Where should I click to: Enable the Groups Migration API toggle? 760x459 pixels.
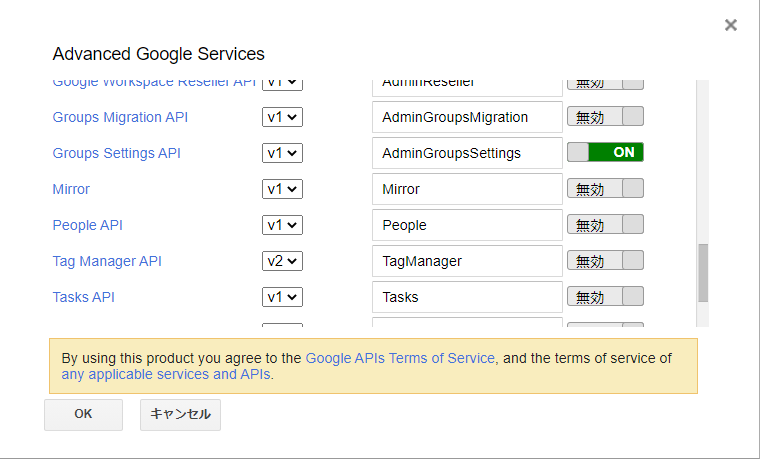point(605,116)
